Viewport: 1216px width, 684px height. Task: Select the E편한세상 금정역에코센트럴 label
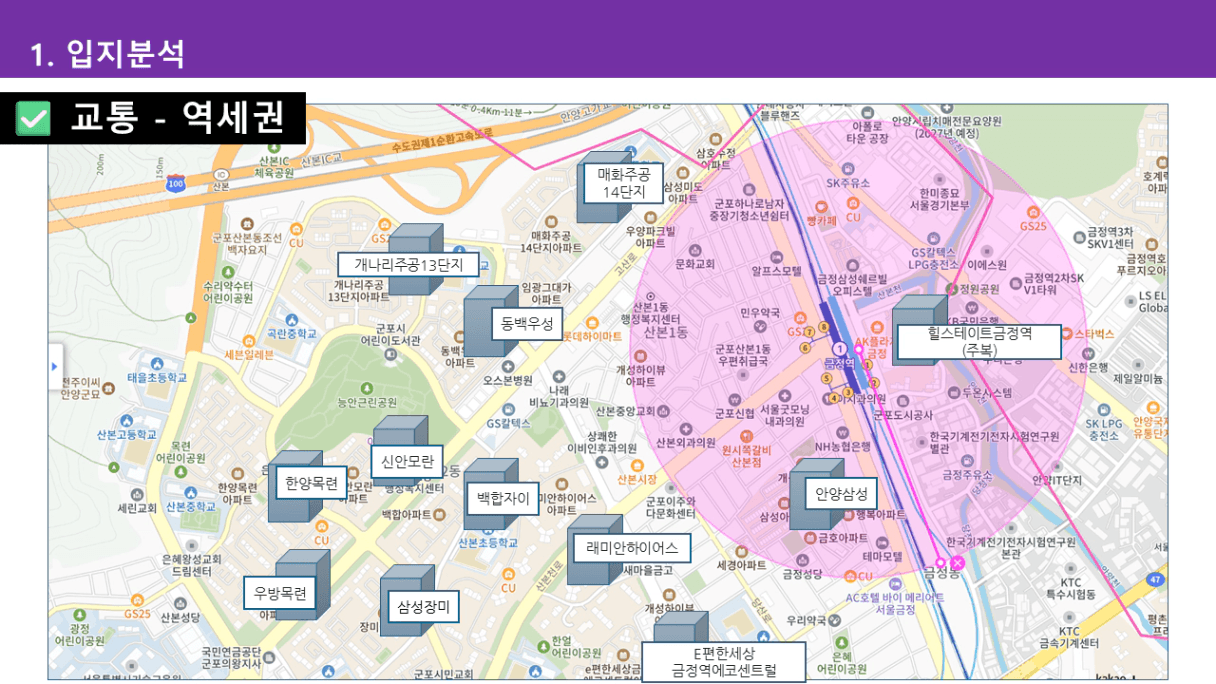724,662
